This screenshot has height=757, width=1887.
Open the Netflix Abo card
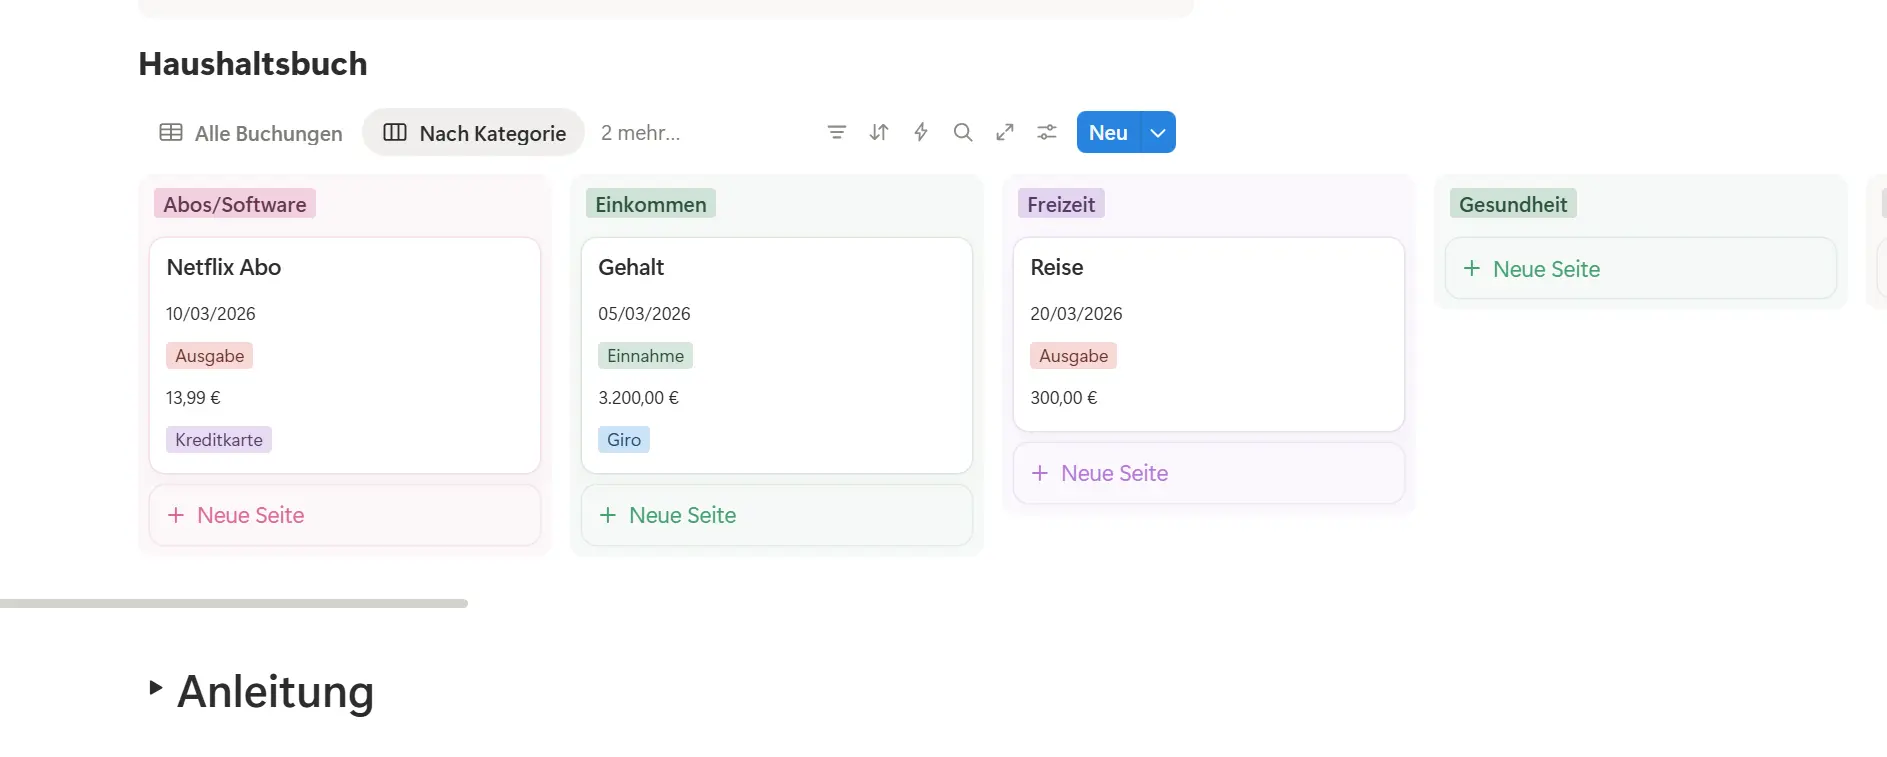pyautogui.click(x=344, y=268)
